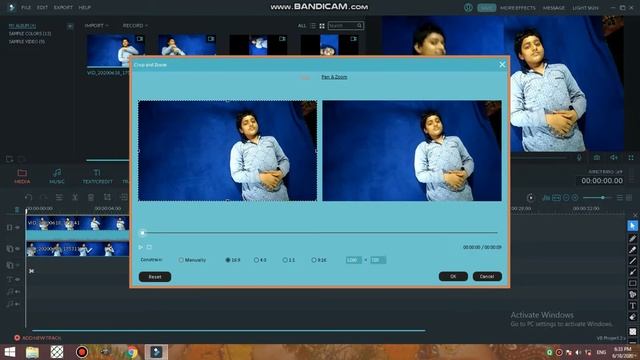Click the Split scissors icon in toolbar
This screenshot has height=360, width=640.
pyautogui.click(x=75, y=198)
